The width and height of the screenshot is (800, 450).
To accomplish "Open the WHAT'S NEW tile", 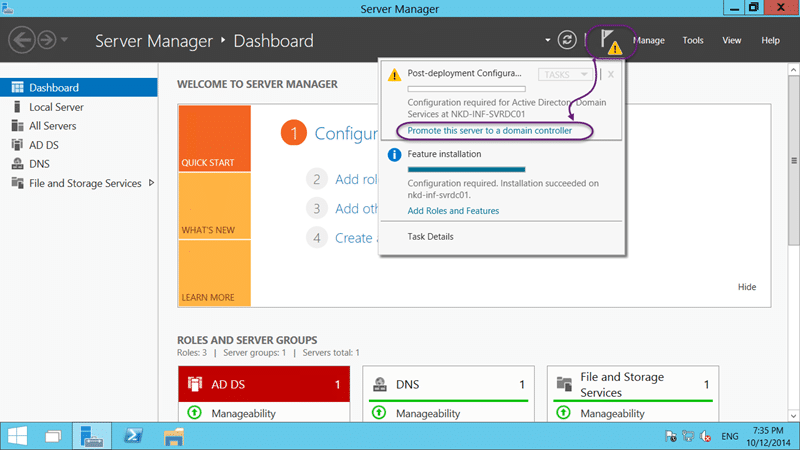I will point(214,206).
